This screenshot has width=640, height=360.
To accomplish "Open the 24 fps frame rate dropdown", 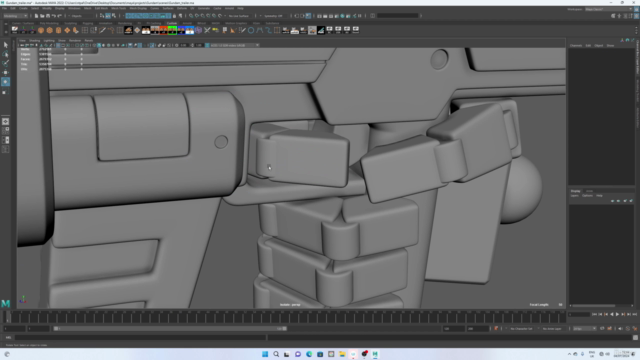I will [584, 329].
